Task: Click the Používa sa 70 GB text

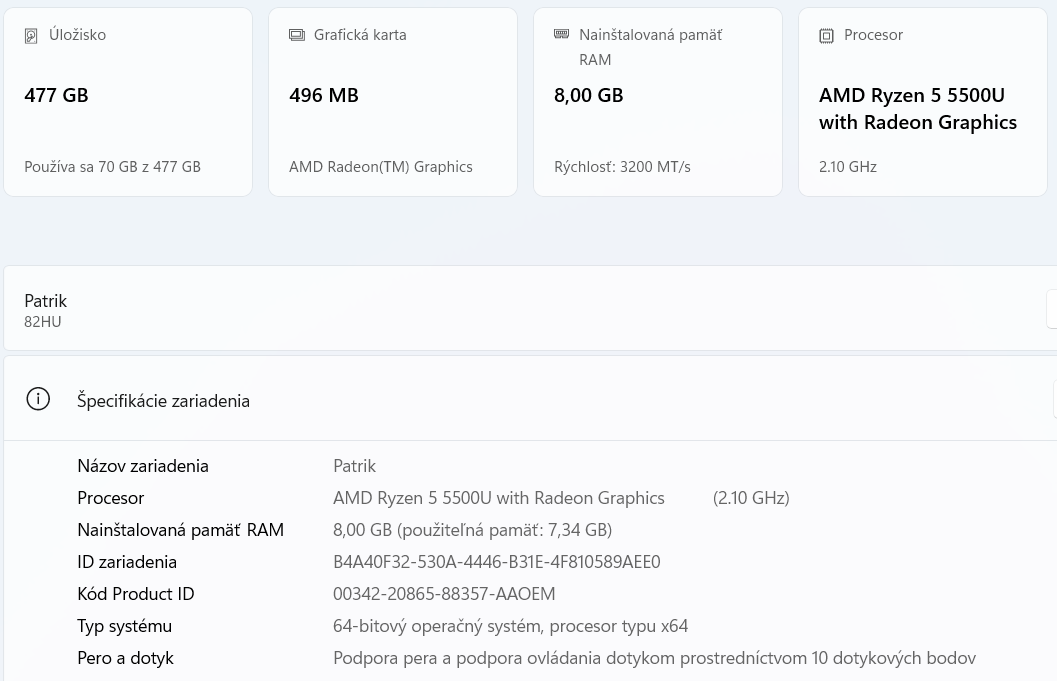Action: coord(112,166)
